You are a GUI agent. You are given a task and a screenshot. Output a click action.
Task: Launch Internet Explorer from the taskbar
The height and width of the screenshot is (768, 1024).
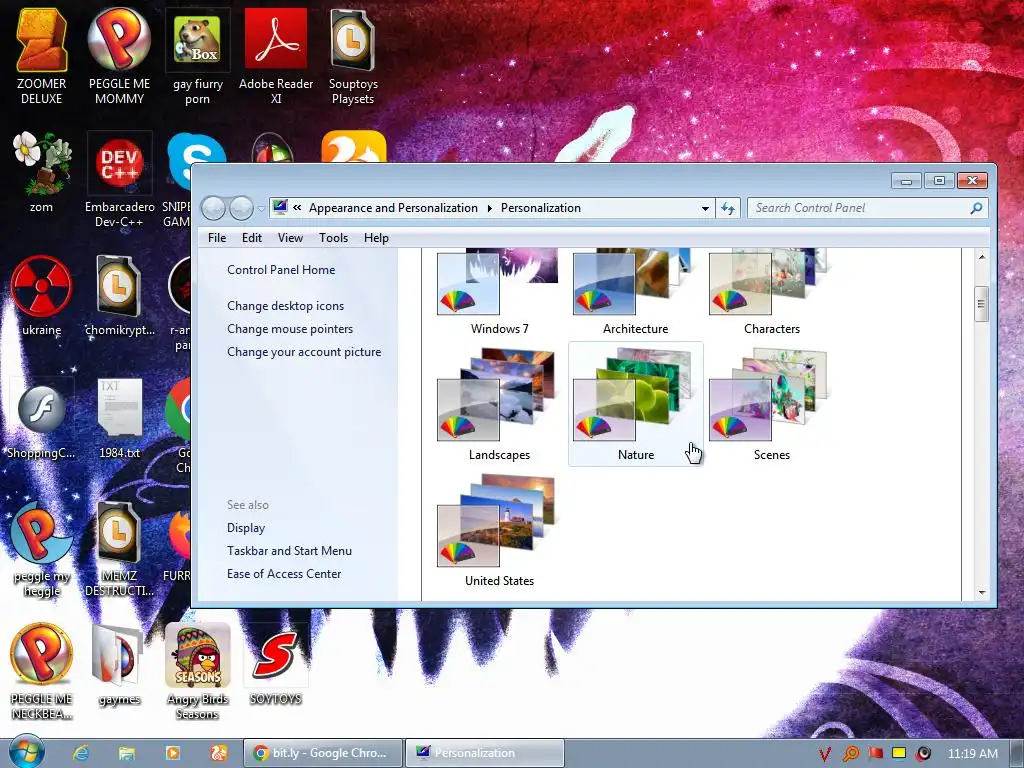(x=81, y=753)
